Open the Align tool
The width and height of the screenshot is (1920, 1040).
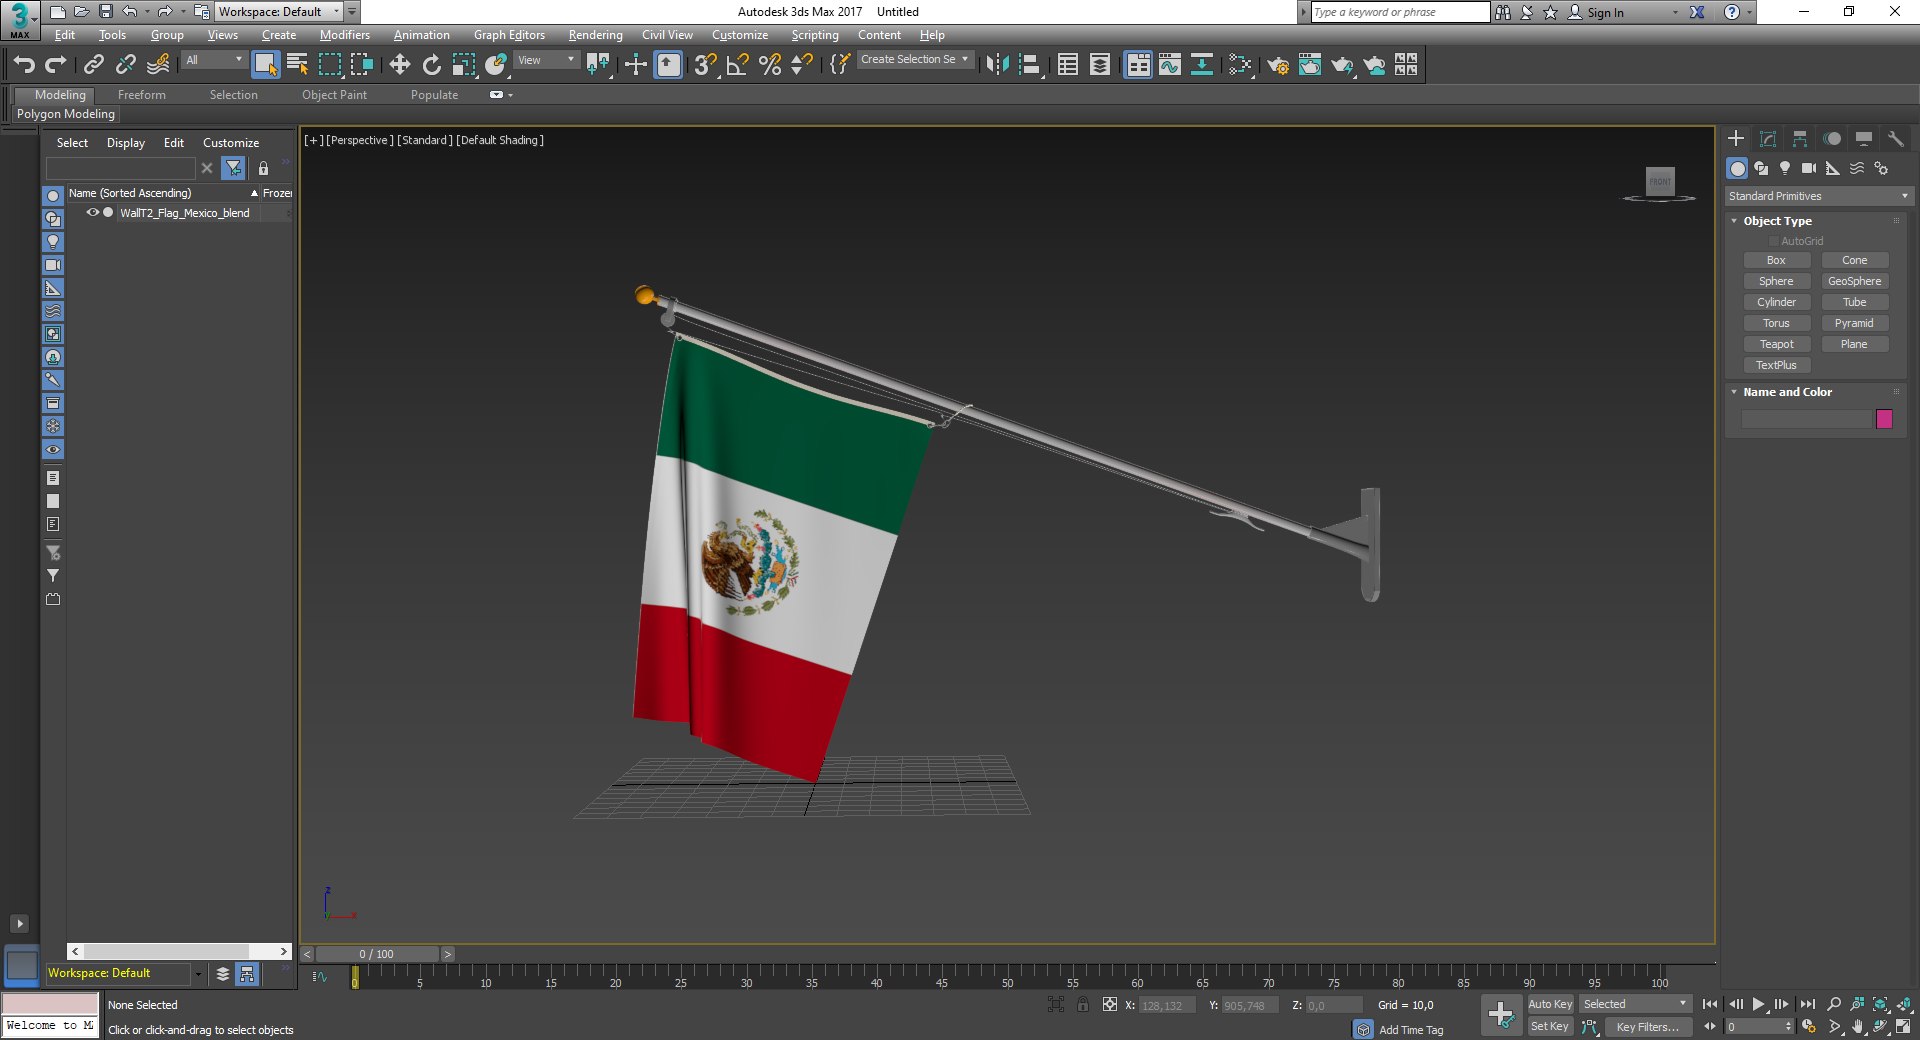click(1030, 65)
